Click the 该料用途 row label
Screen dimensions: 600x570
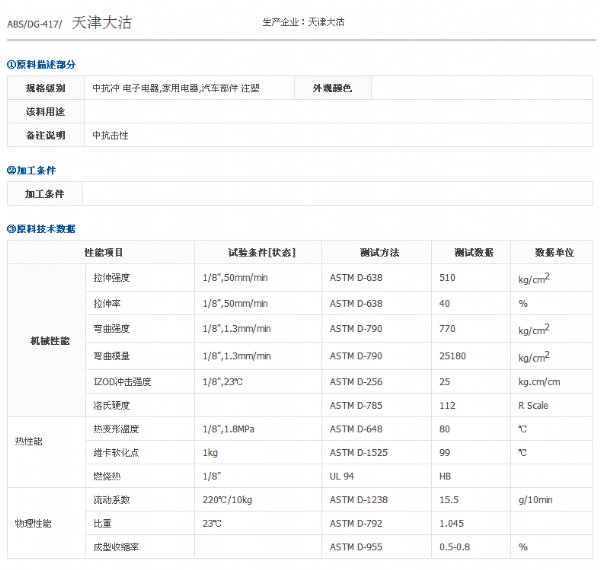[45, 112]
